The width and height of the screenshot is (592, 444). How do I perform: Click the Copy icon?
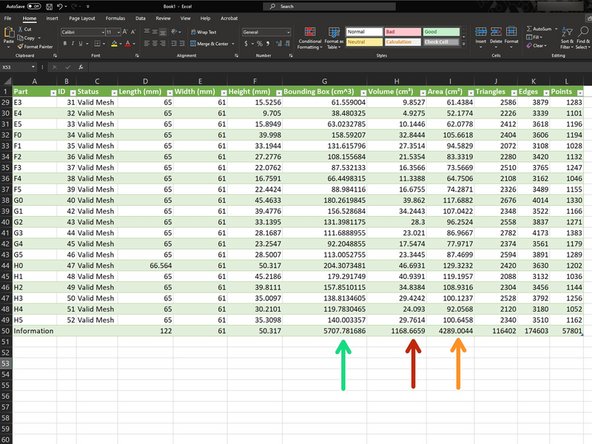pos(20,38)
